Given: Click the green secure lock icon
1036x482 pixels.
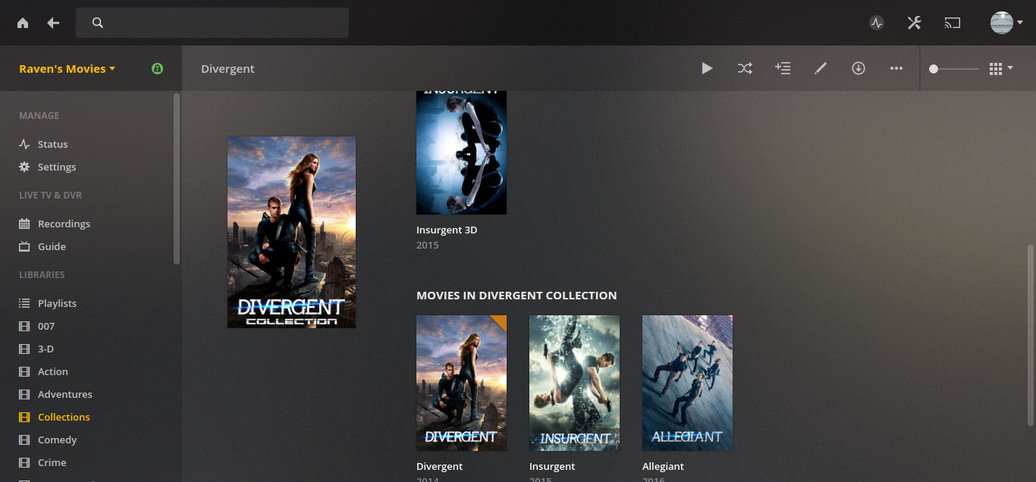Looking at the screenshot, I should pyautogui.click(x=157, y=69).
